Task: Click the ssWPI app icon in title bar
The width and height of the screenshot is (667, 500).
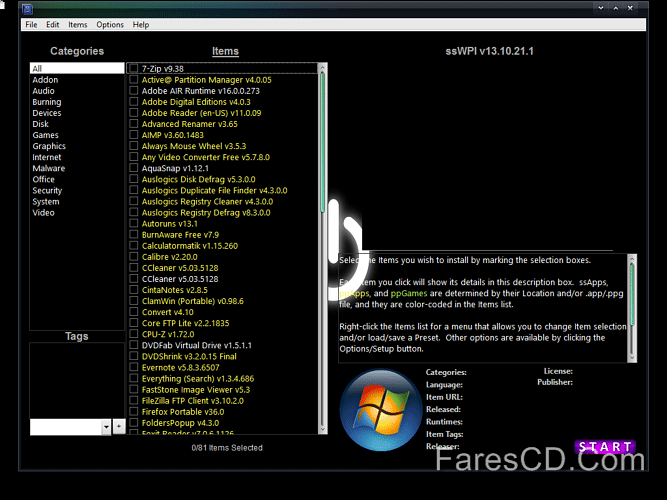Action: [x=27, y=9]
